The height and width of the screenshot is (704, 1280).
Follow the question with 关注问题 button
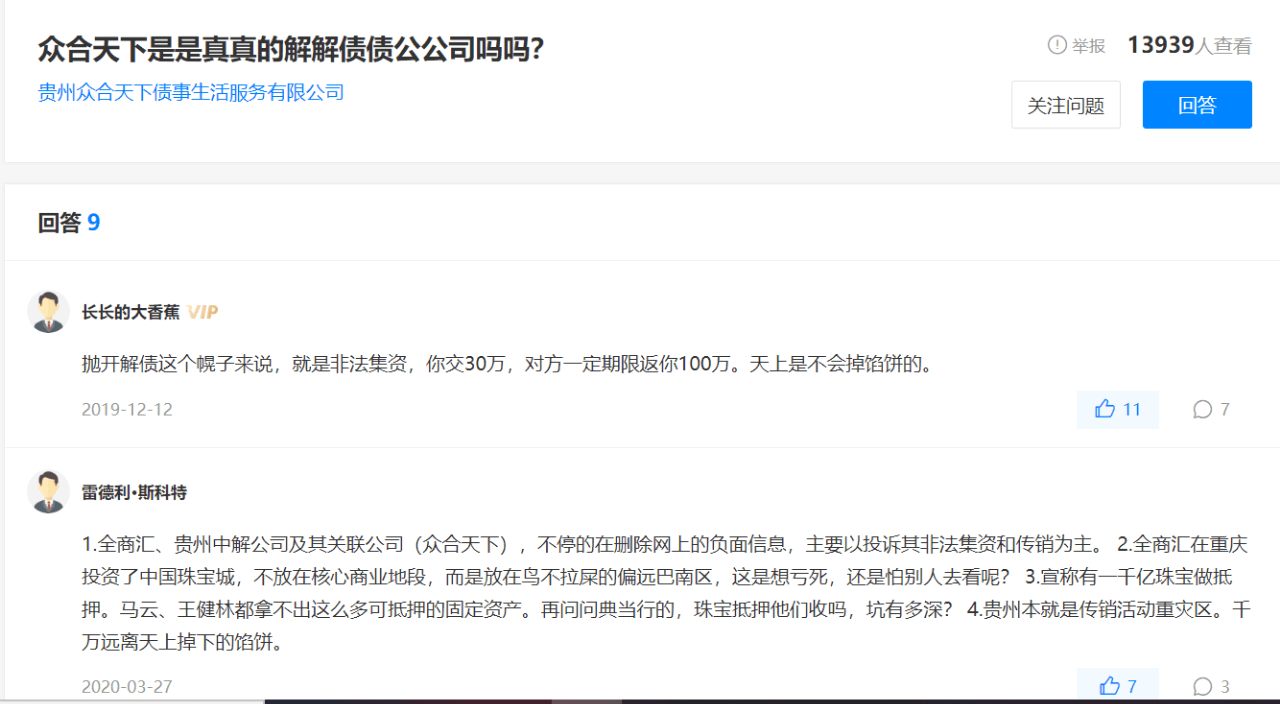click(x=1066, y=105)
